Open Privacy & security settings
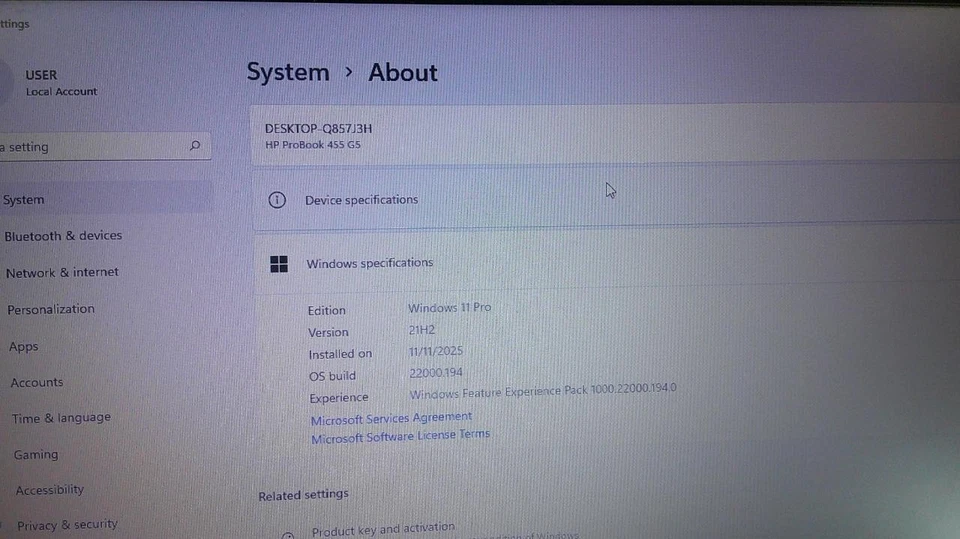 pos(67,525)
